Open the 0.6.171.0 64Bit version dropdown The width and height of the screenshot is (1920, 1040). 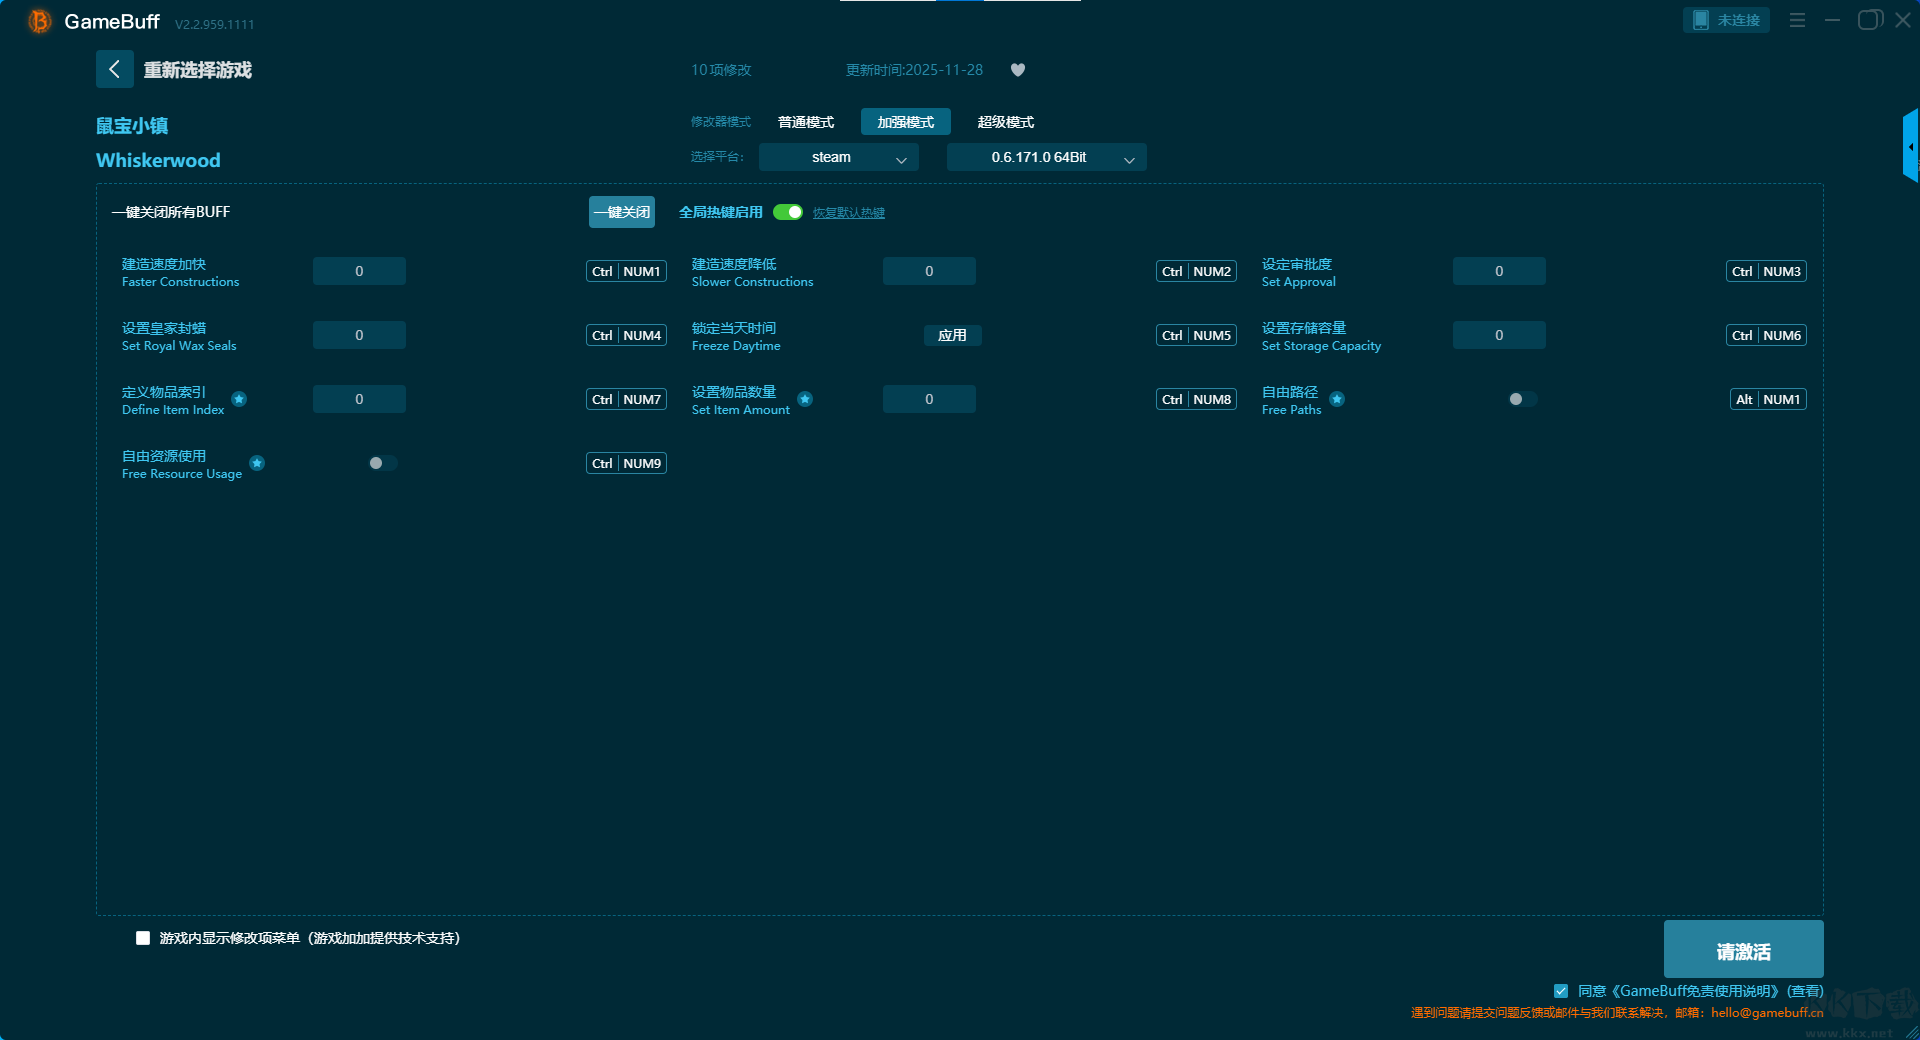[1046, 157]
